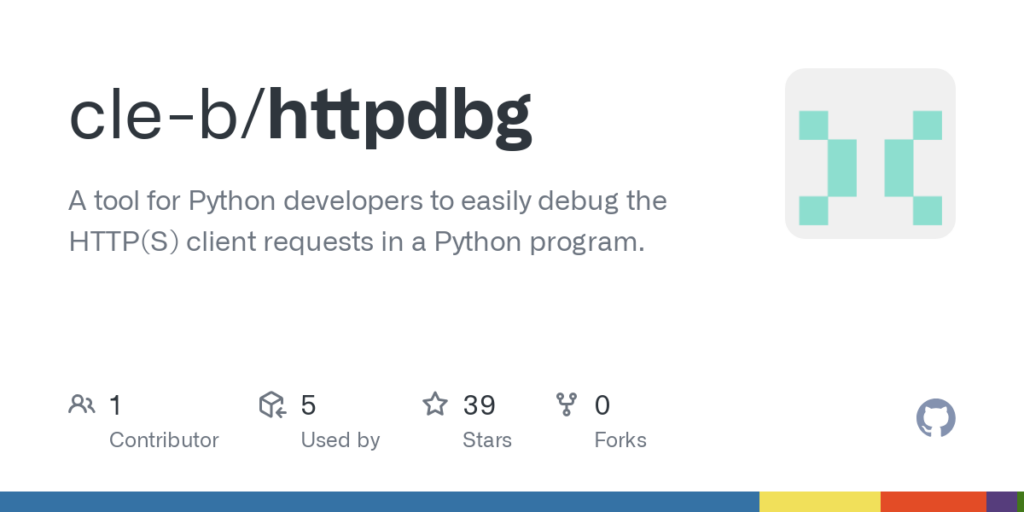Click the bold httpdbg repository name

pos(399,116)
